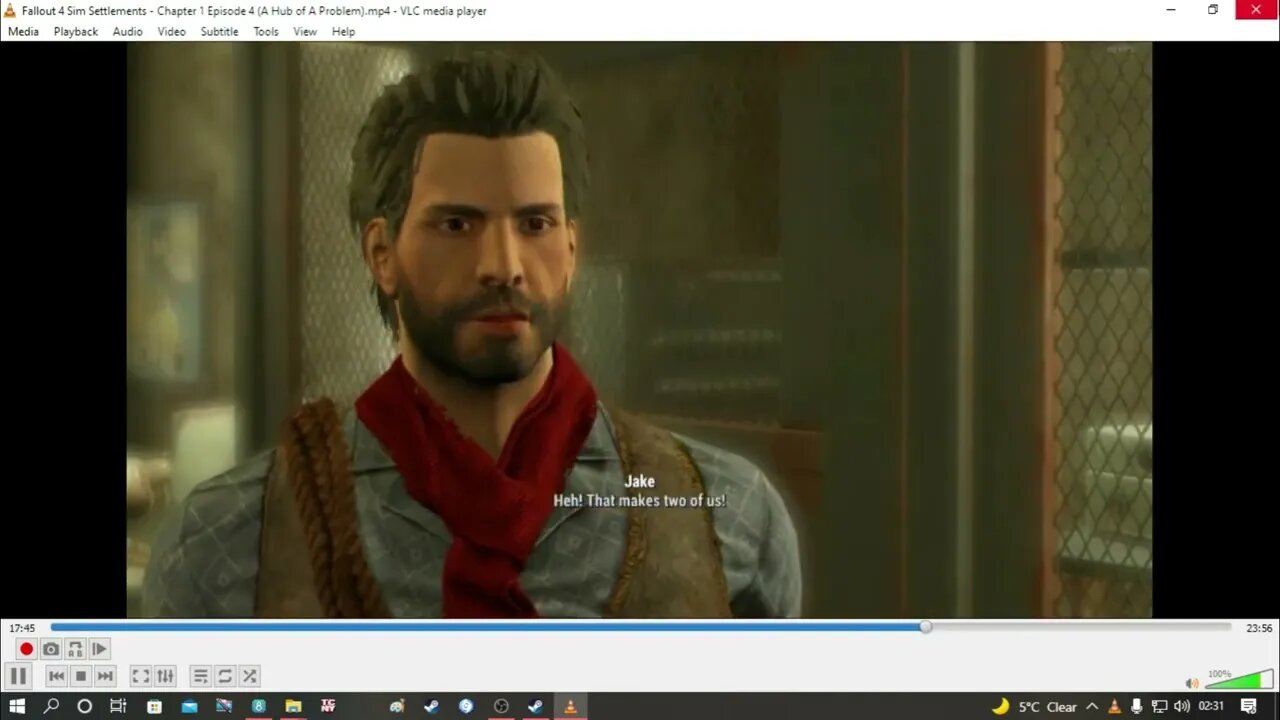The image size is (1280, 720).
Task: Click the taskbar clock showing 02:31
Action: 1211,706
